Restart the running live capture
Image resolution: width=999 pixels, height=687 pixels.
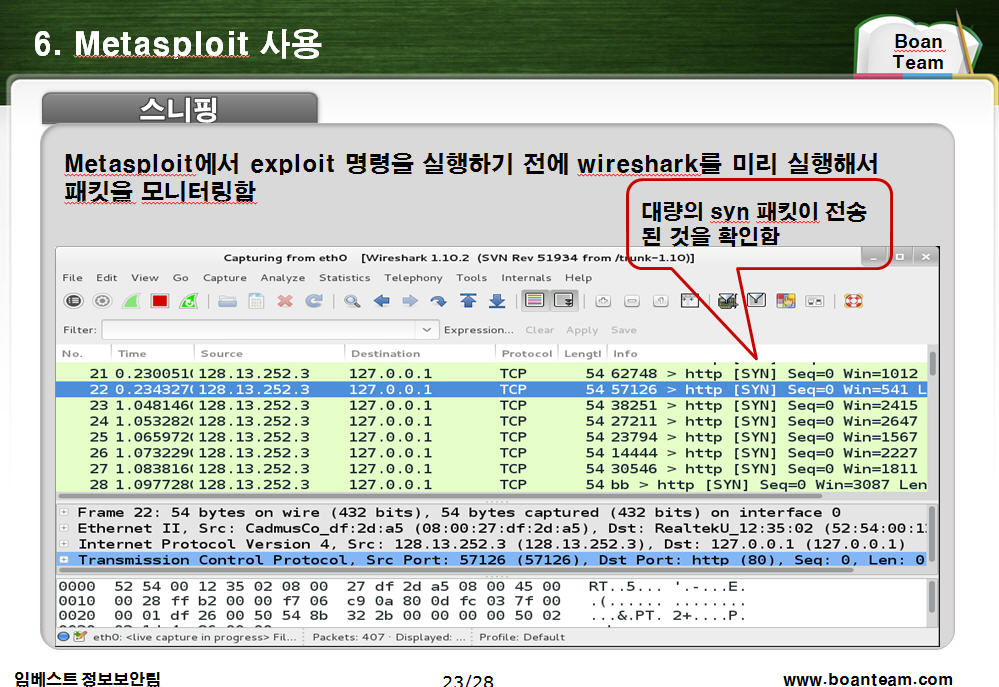[x=189, y=301]
